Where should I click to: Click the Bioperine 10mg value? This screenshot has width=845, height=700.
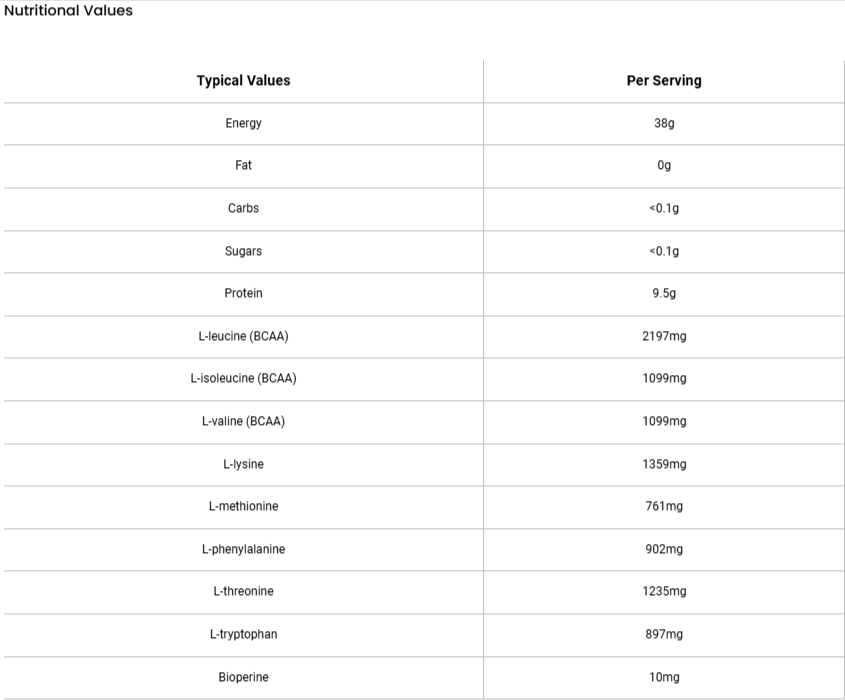click(664, 677)
